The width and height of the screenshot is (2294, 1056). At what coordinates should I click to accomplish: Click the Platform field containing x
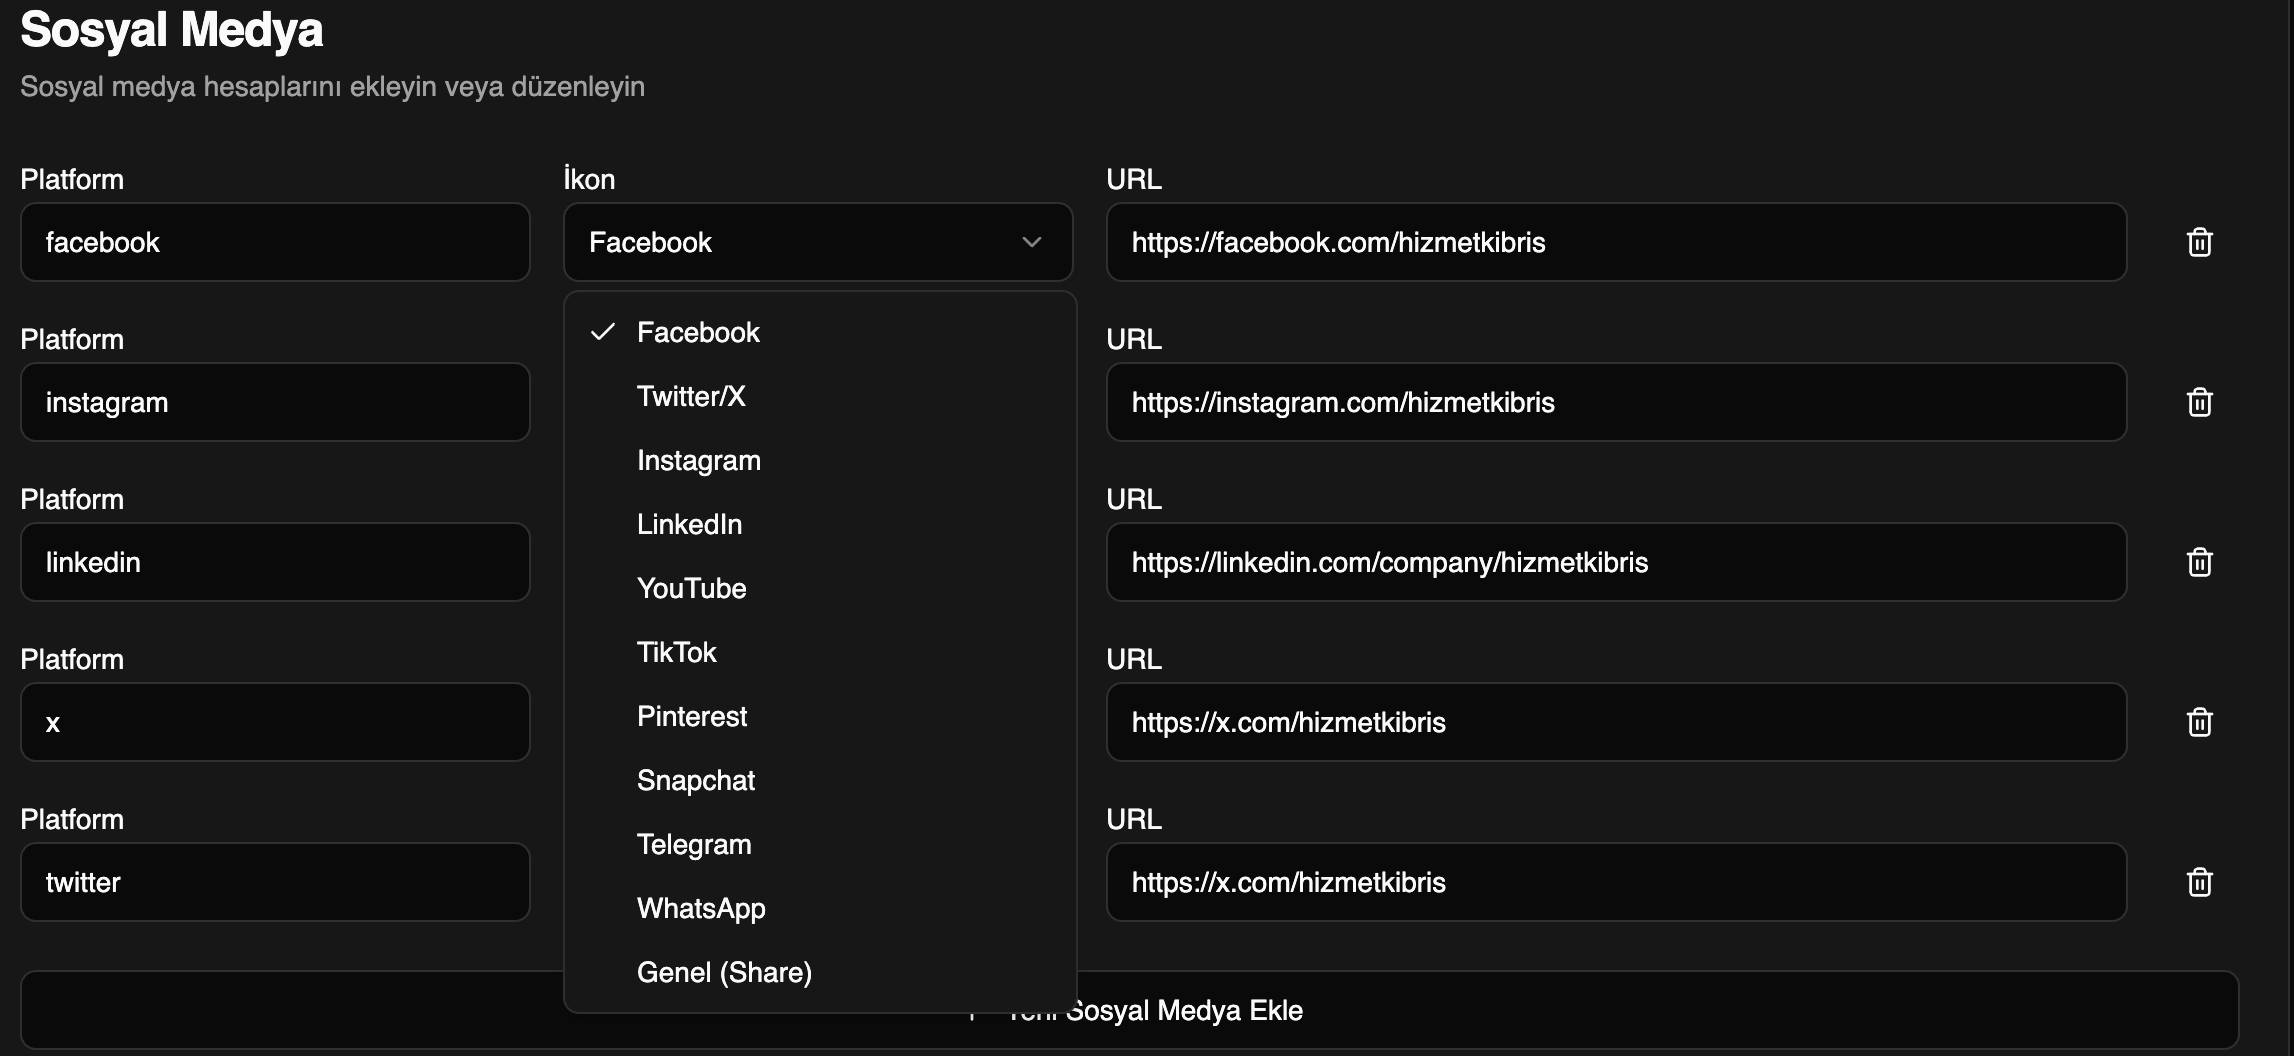pyautogui.click(x=275, y=722)
